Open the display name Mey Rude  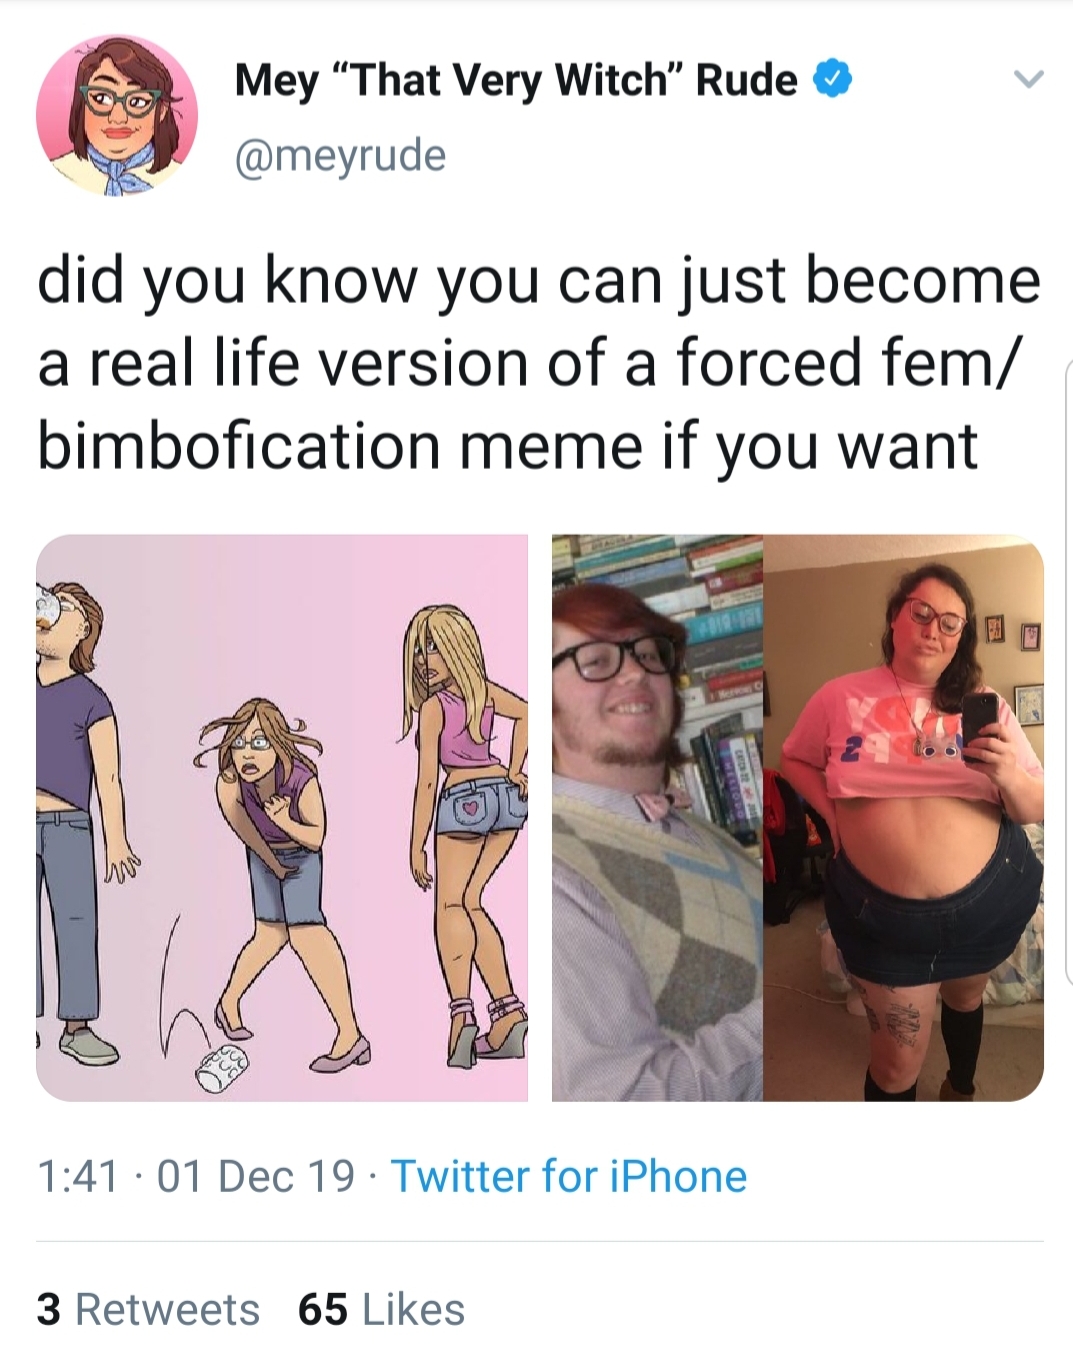(516, 80)
